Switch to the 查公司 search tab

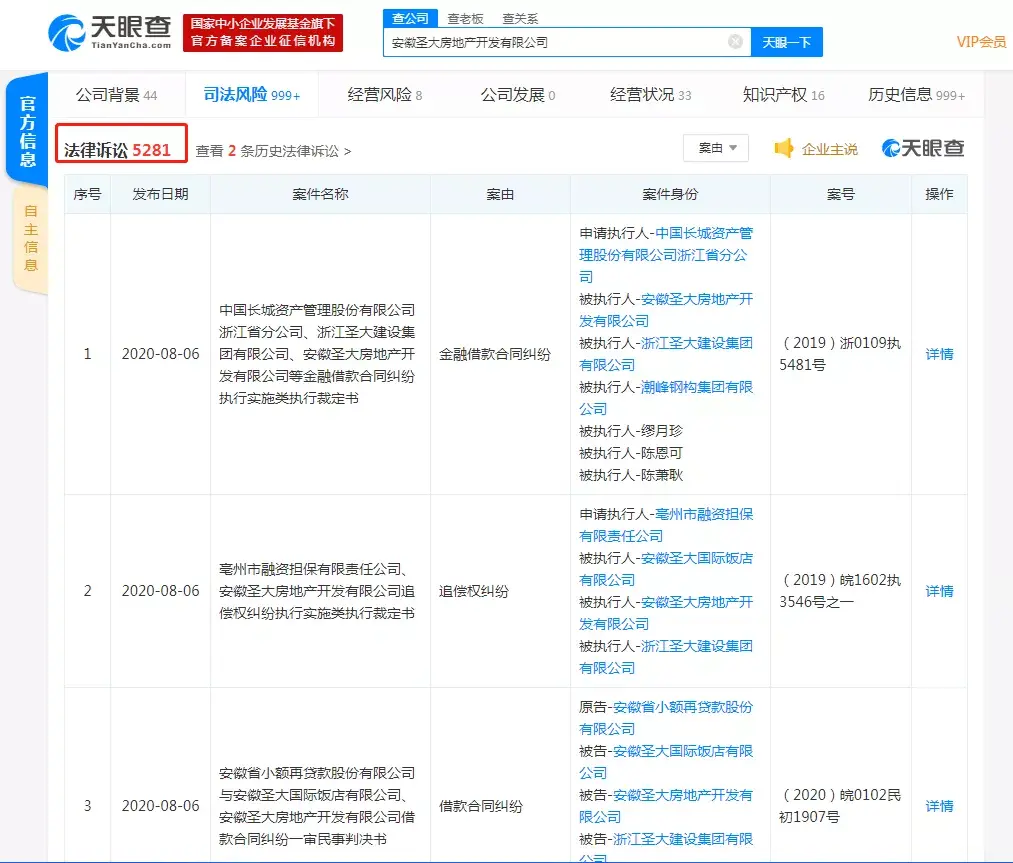[x=410, y=18]
